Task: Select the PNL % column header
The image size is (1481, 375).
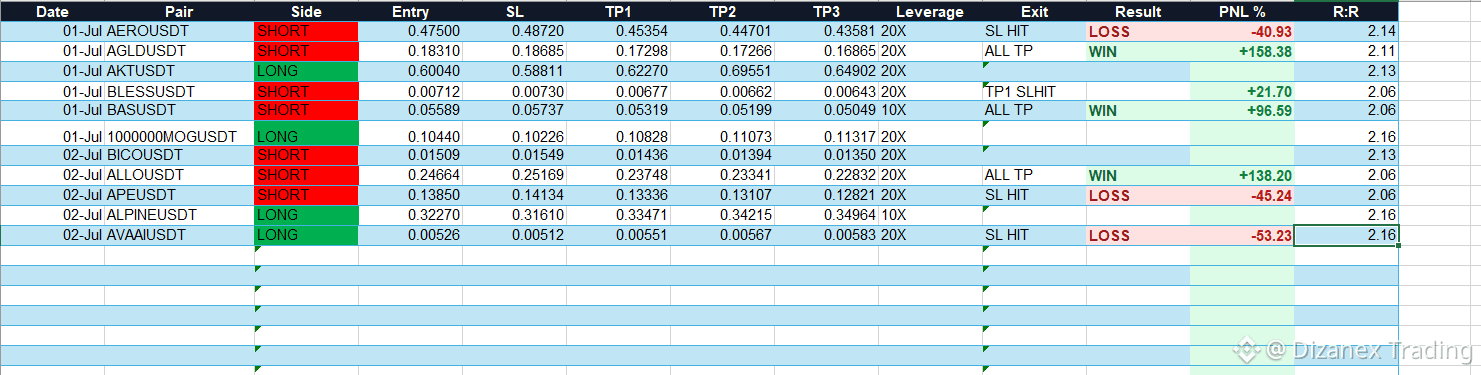Action: point(1242,12)
